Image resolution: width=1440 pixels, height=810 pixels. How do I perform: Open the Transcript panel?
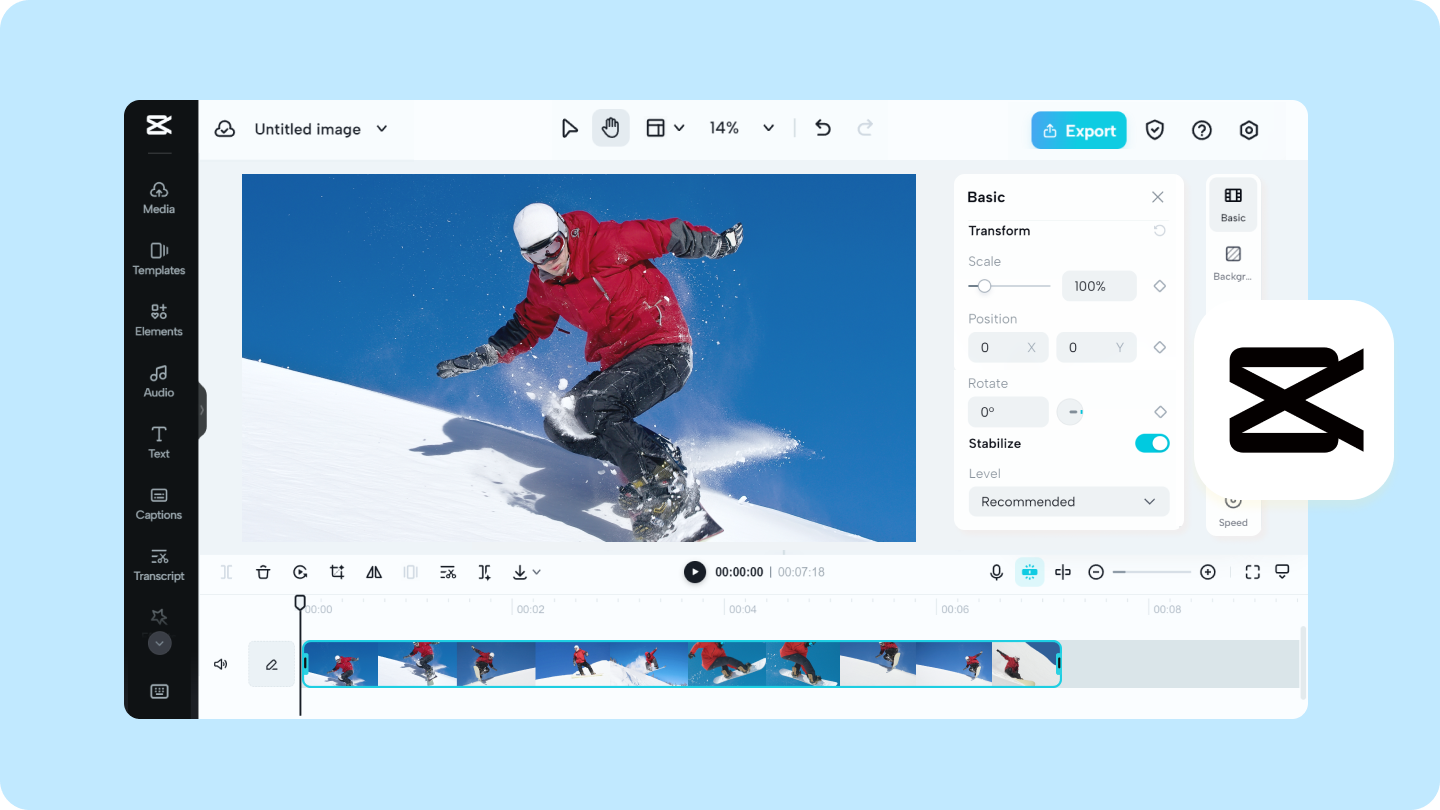(x=159, y=564)
